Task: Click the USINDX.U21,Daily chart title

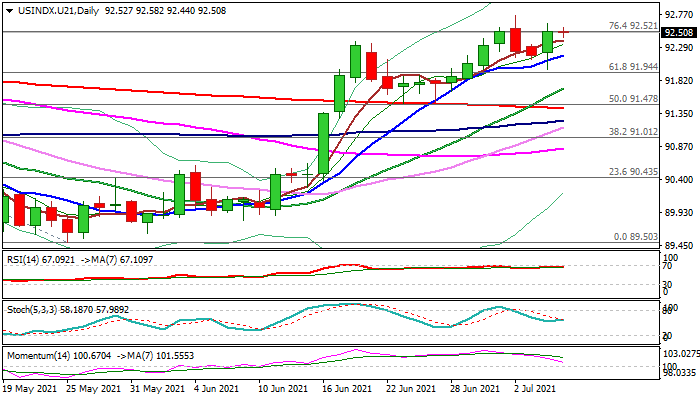Action: (47, 8)
